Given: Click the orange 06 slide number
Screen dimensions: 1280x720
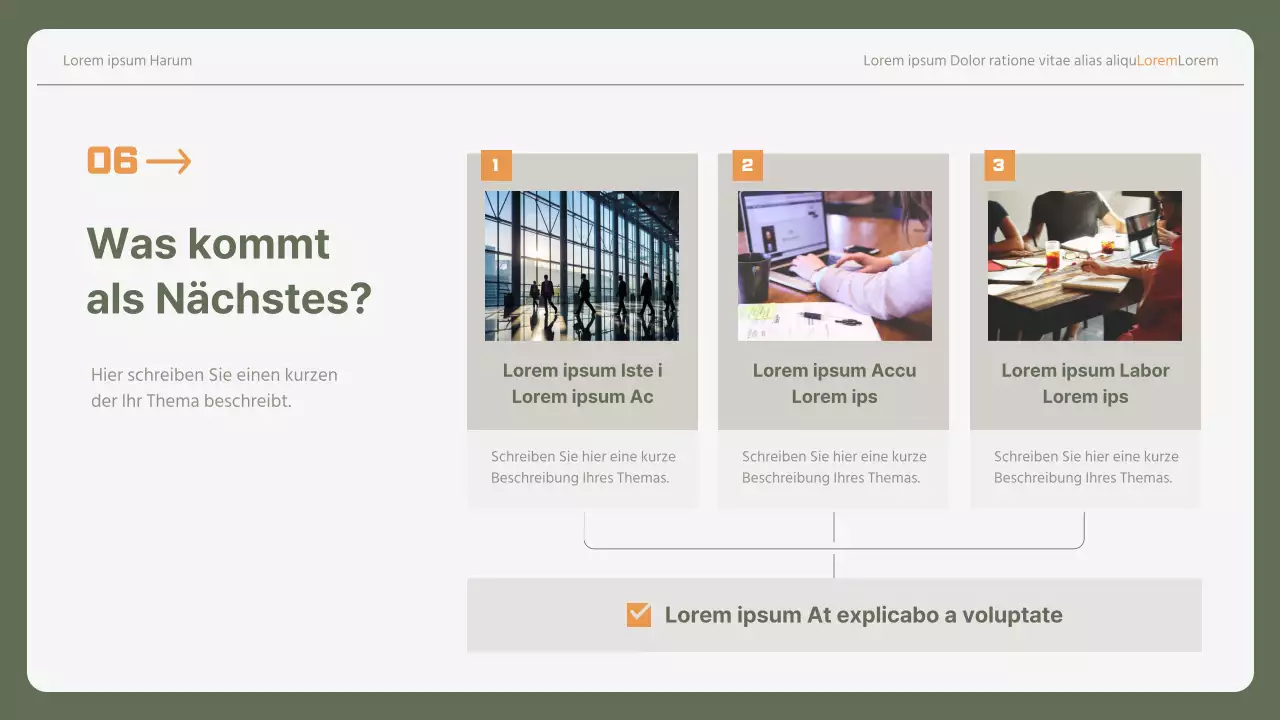Looking at the screenshot, I should click(x=112, y=161).
